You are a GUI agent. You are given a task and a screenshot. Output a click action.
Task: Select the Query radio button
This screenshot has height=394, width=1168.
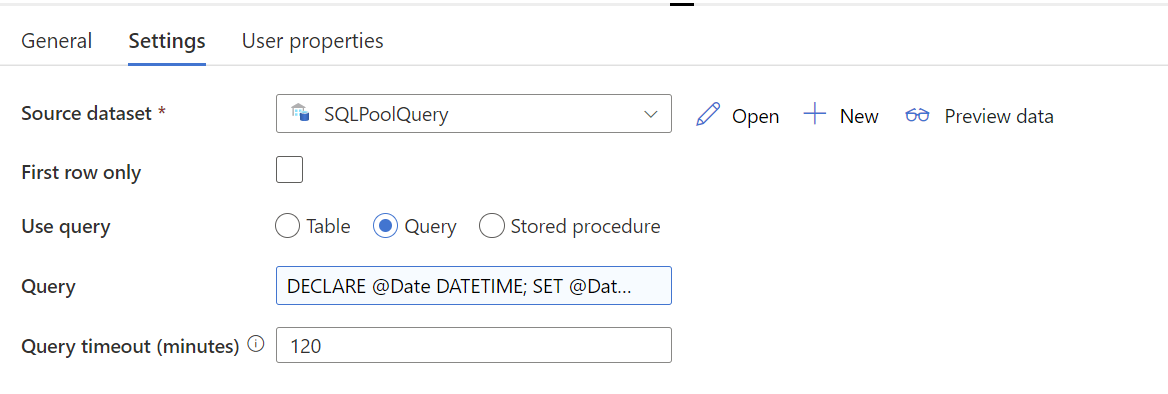pos(385,226)
